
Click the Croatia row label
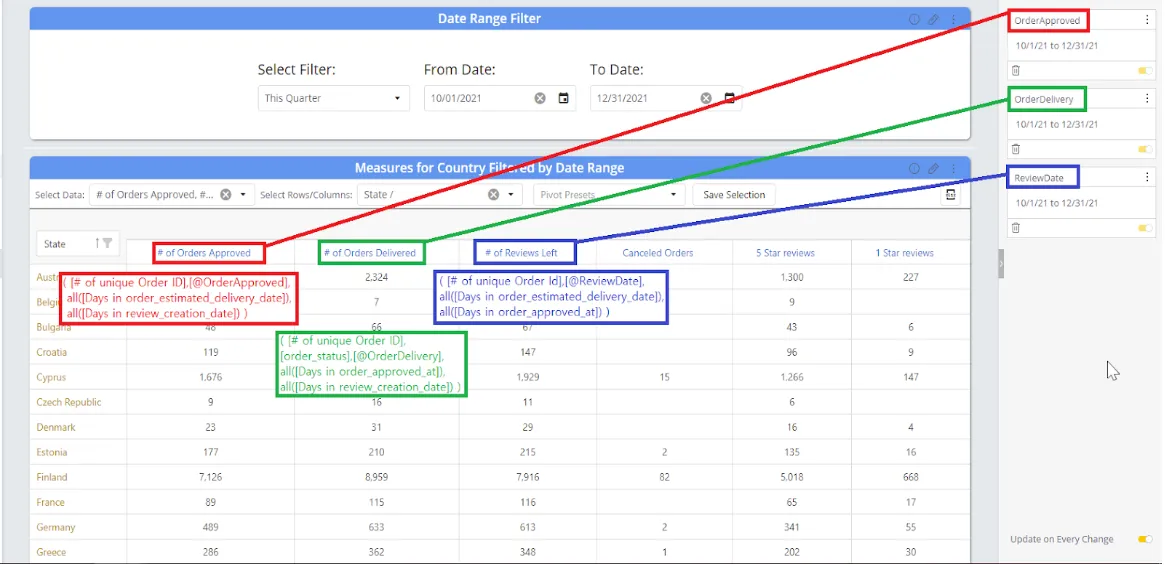coord(51,352)
